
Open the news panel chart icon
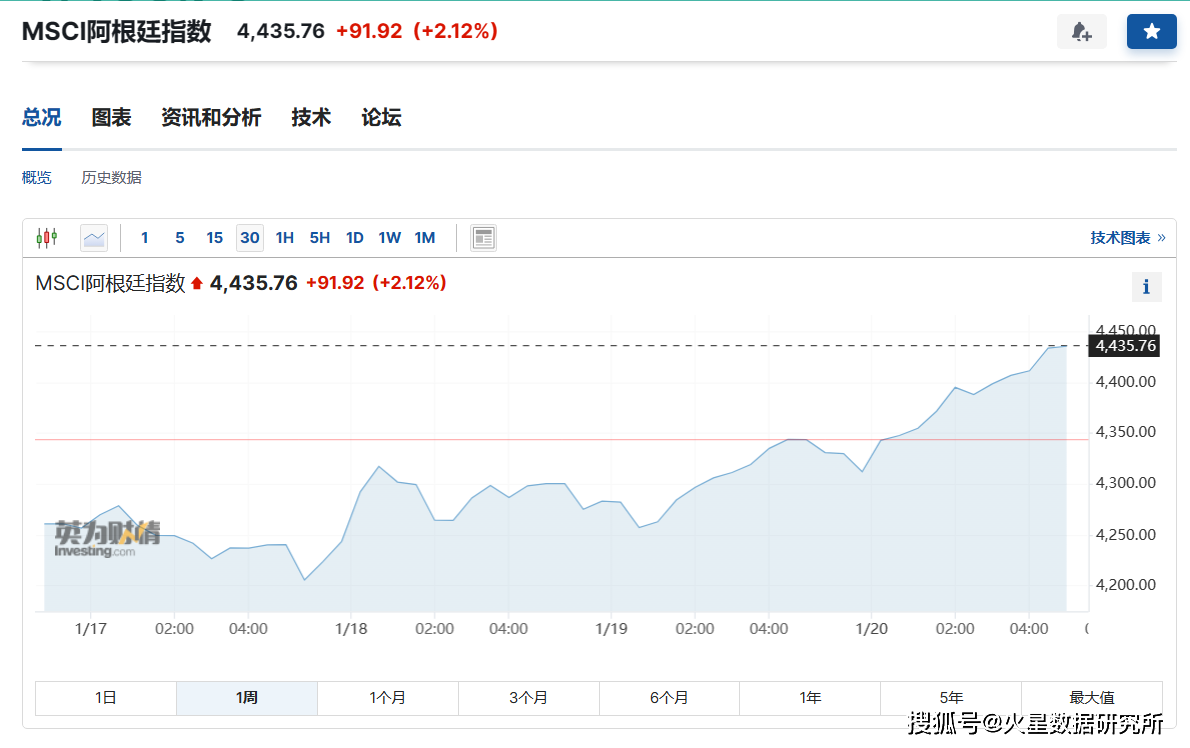(483, 238)
